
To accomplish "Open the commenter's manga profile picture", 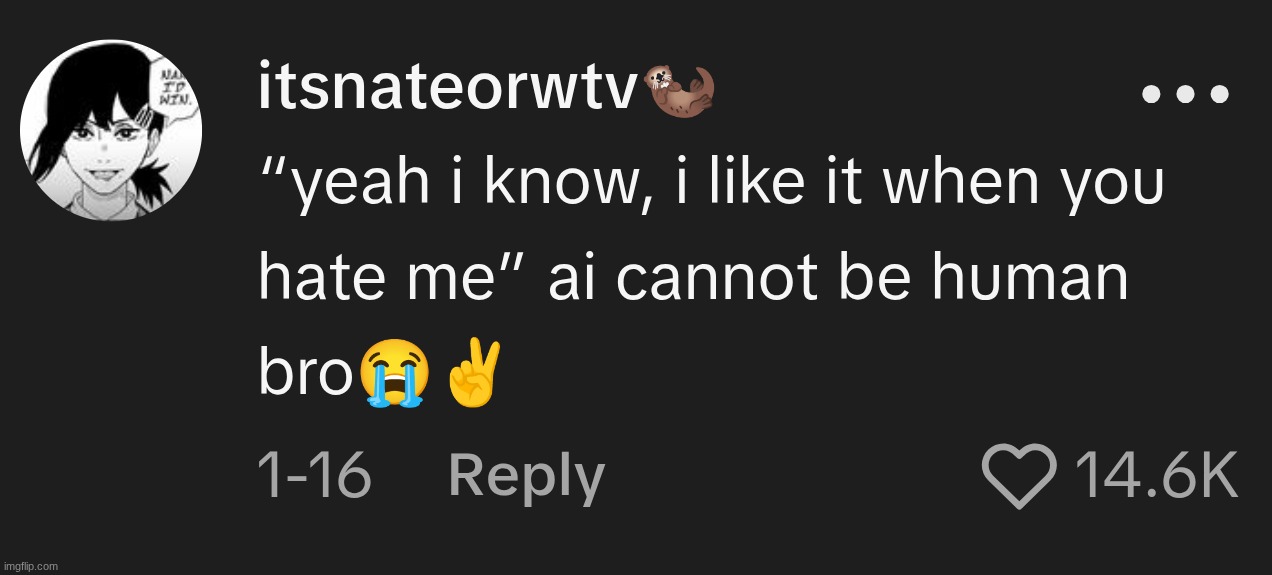I will (111, 131).
